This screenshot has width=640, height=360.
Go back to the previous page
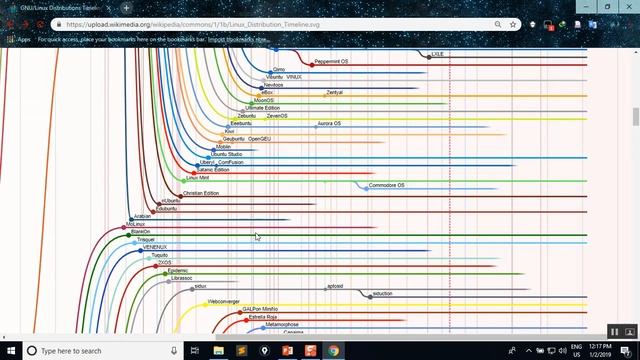click(x=10, y=24)
